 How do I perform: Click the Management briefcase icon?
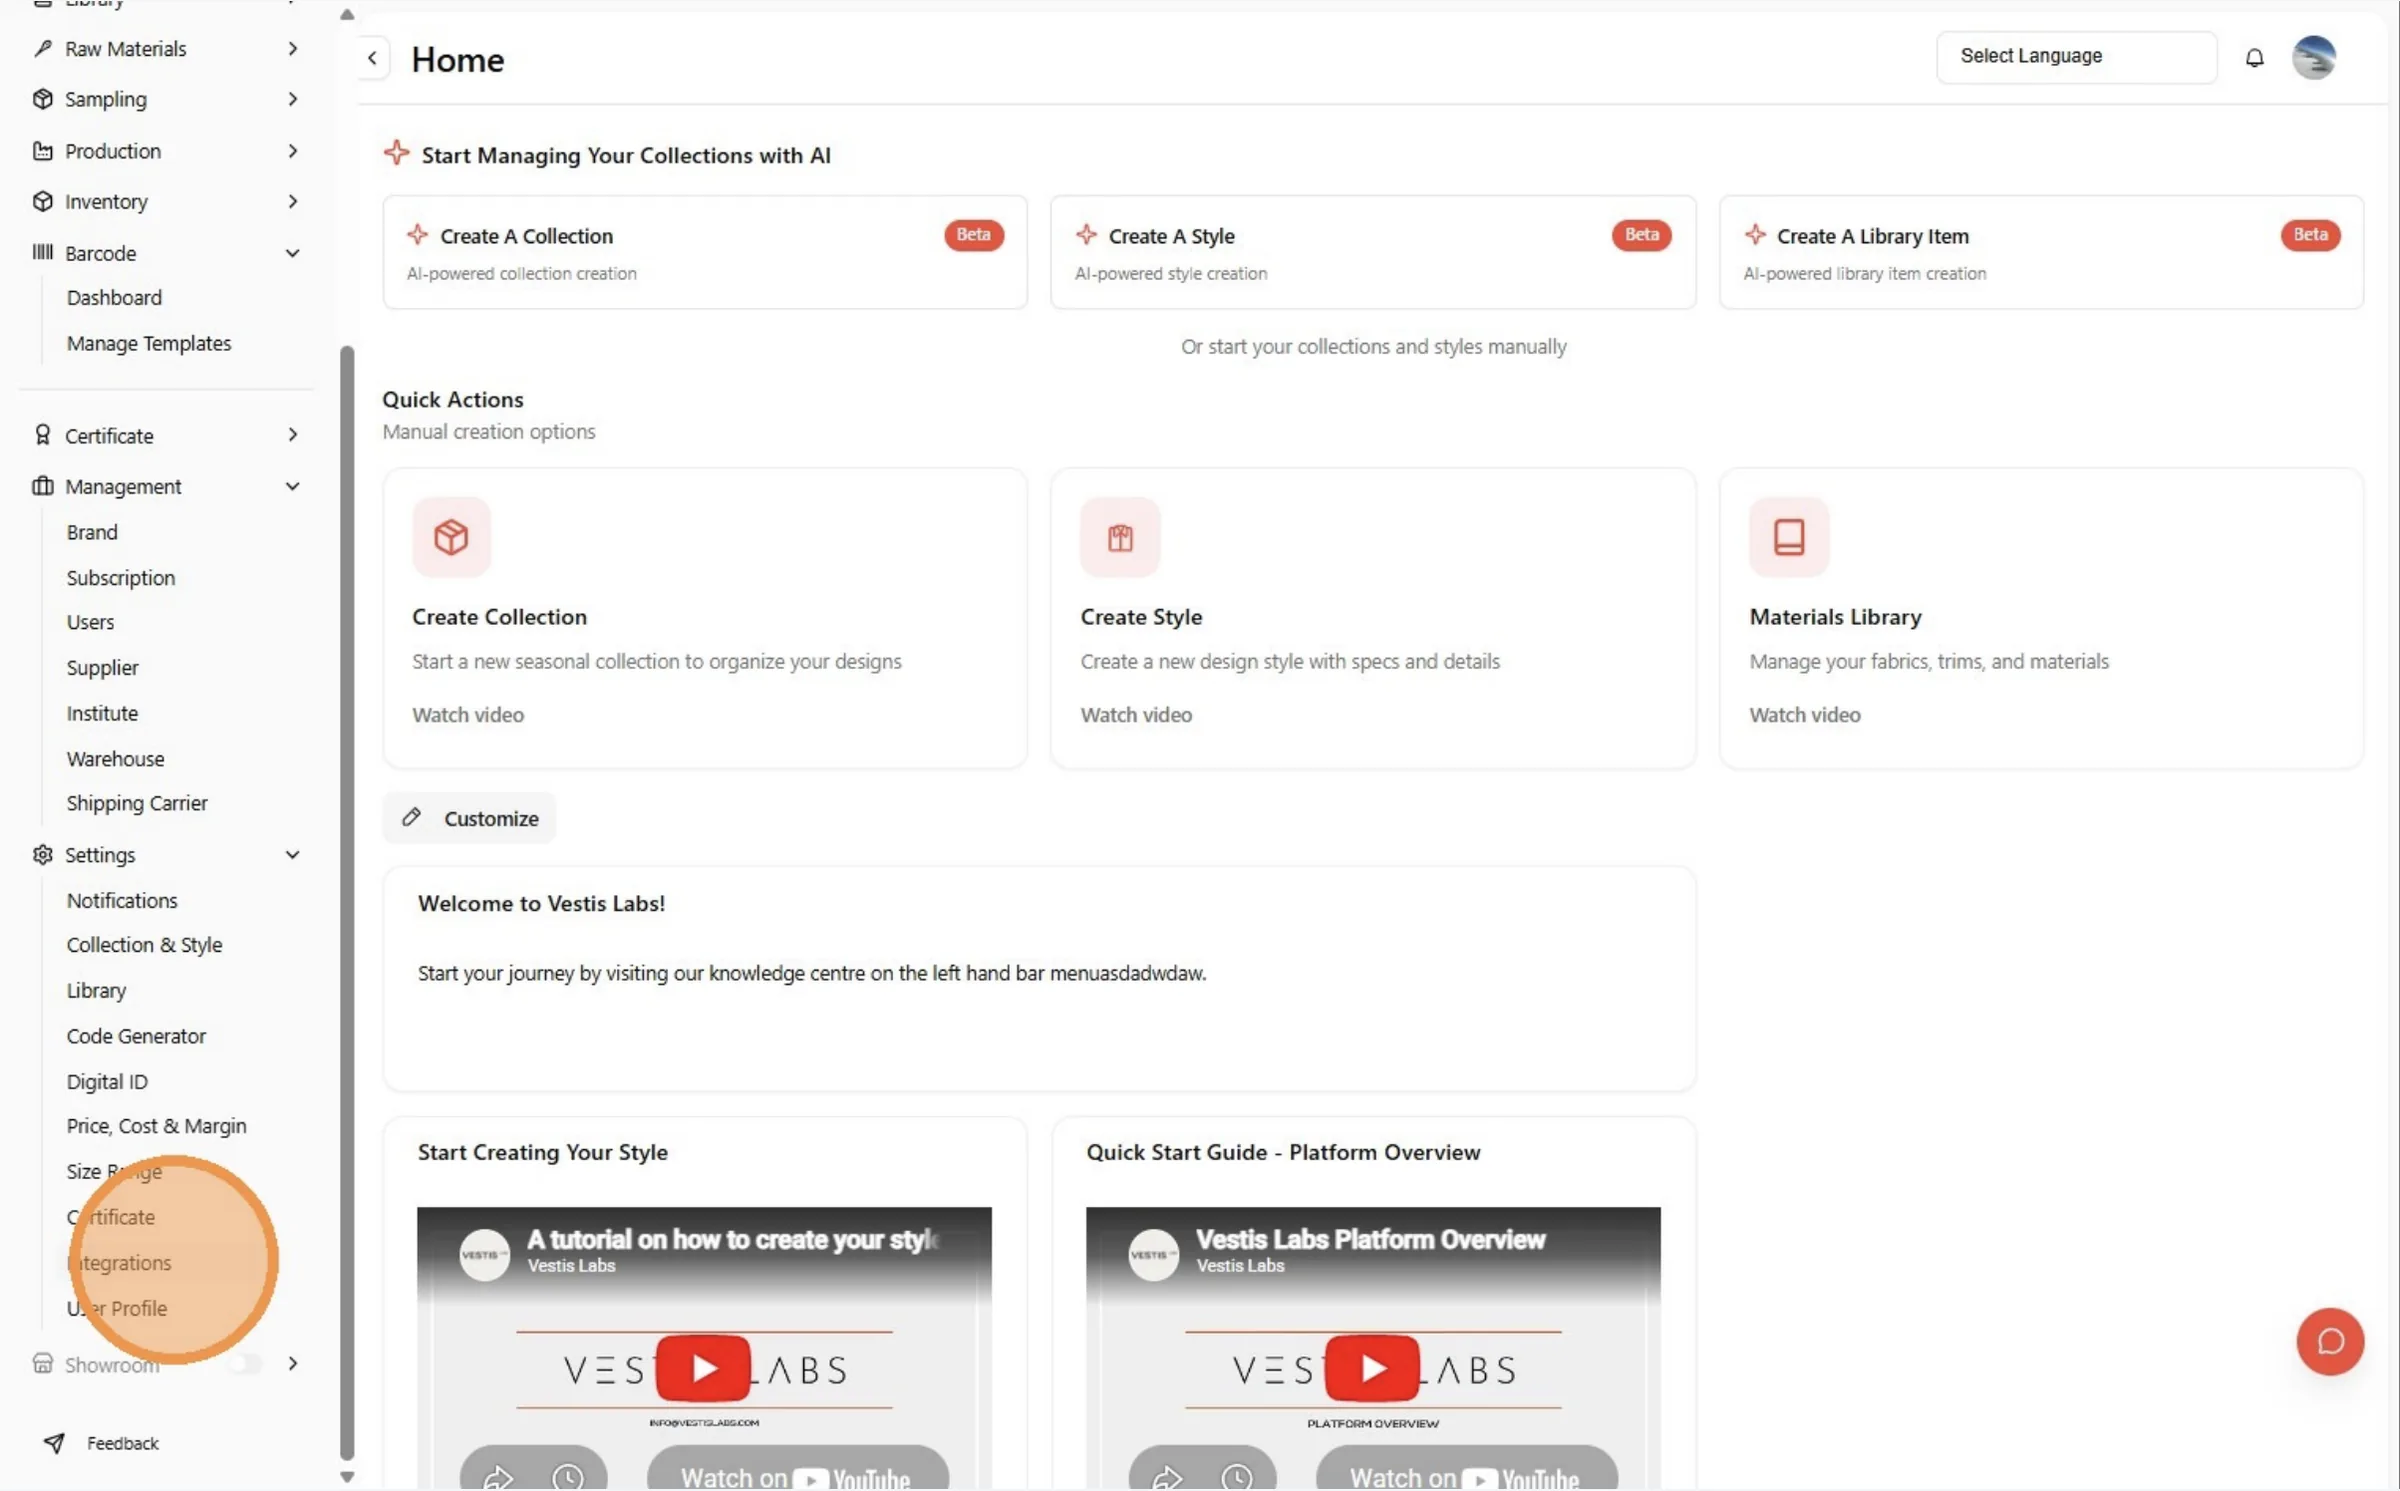[x=42, y=486]
